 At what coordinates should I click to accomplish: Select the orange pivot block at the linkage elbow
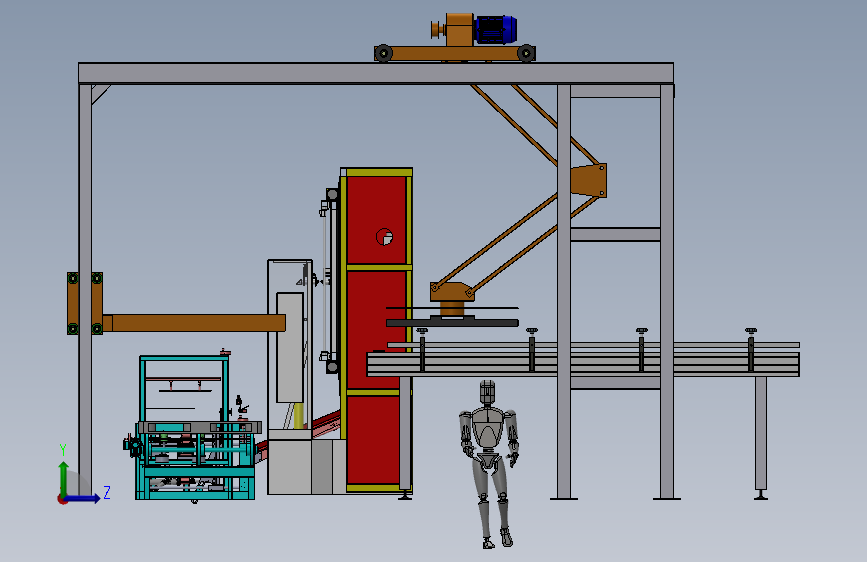589,180
